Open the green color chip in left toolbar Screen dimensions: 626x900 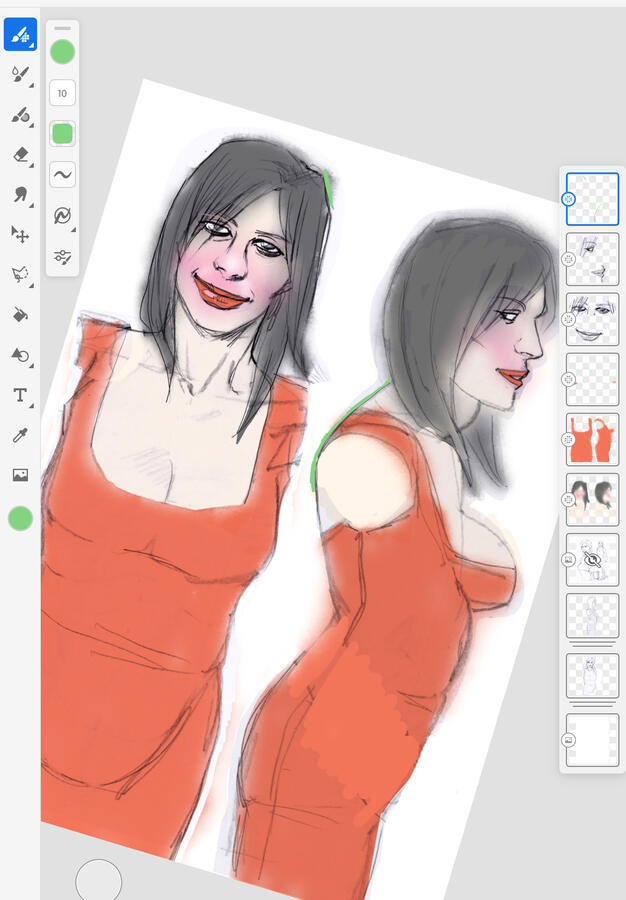[x=20, y=518]
